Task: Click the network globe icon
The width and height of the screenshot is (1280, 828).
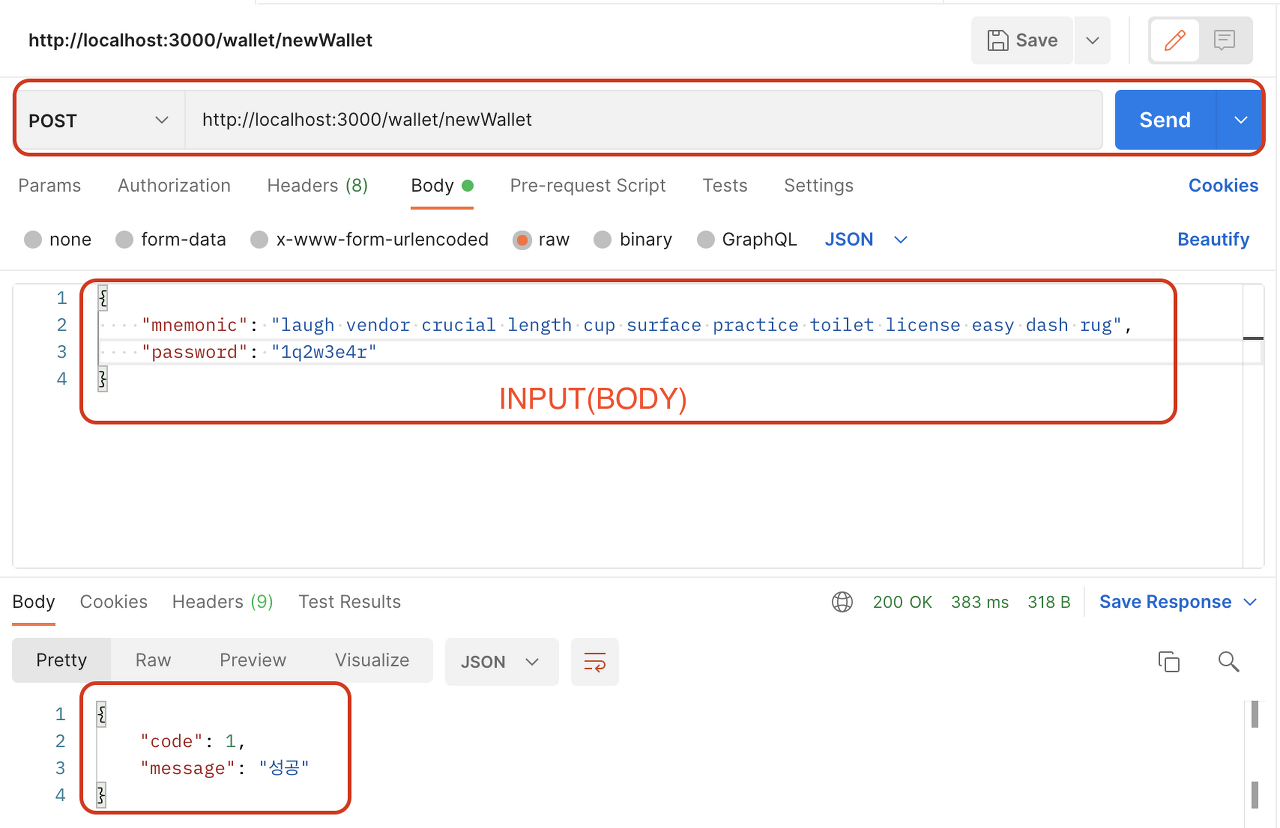Action: (843, 602)
